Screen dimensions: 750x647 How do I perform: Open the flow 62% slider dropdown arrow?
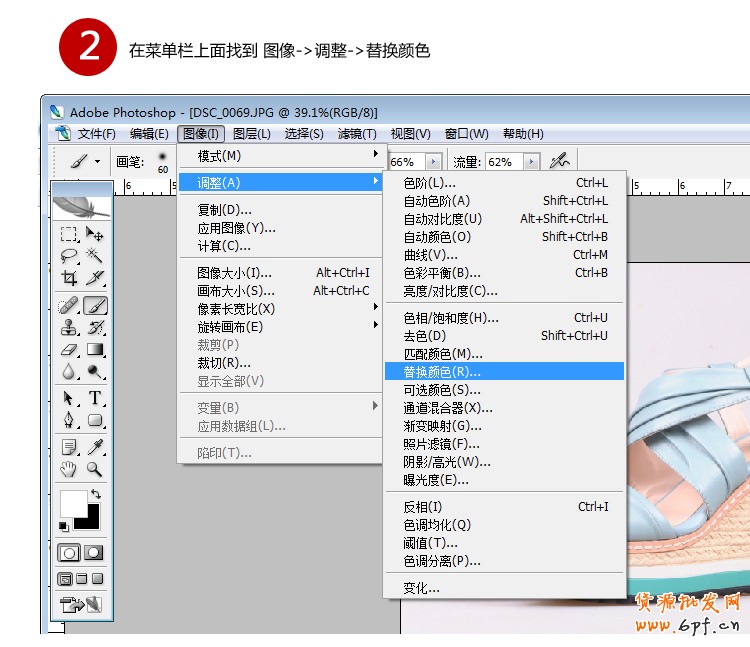530,162
